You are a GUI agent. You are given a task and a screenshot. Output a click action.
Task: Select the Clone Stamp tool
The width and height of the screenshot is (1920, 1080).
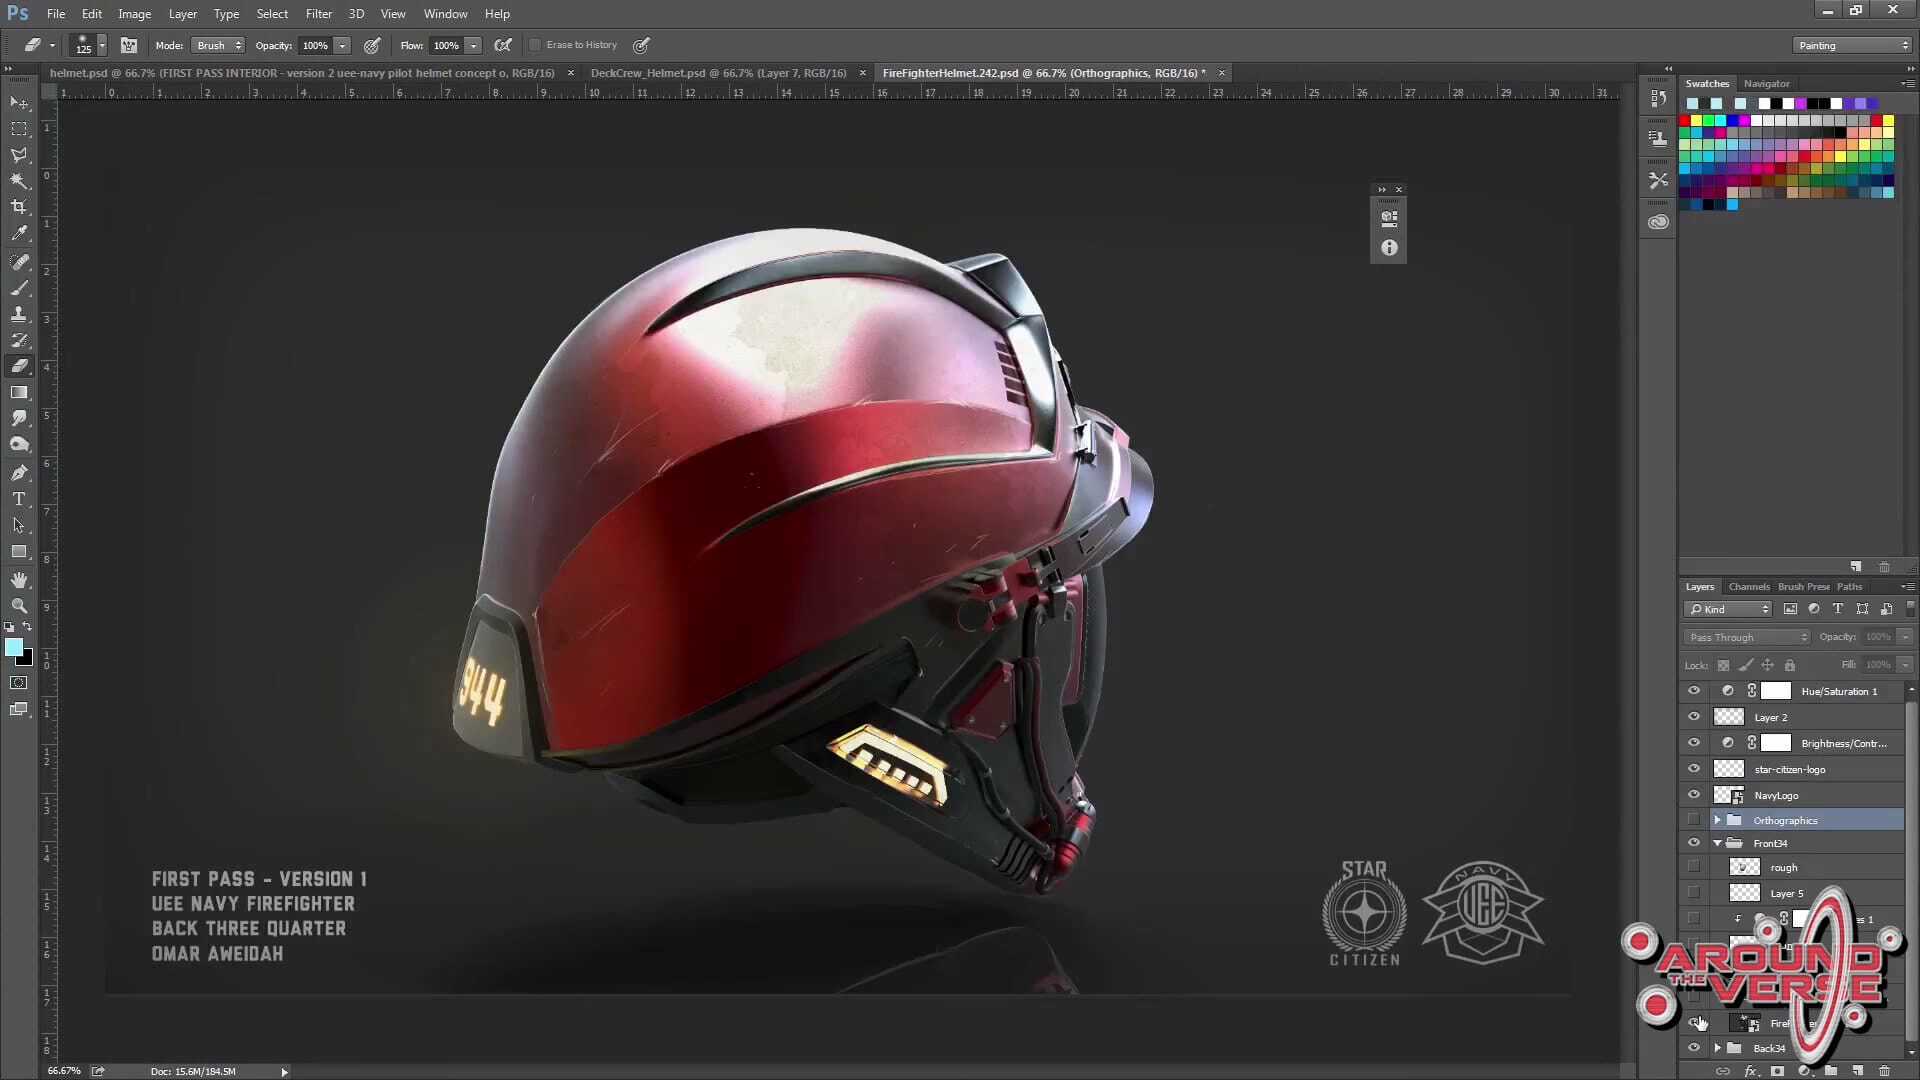point(19,314)
